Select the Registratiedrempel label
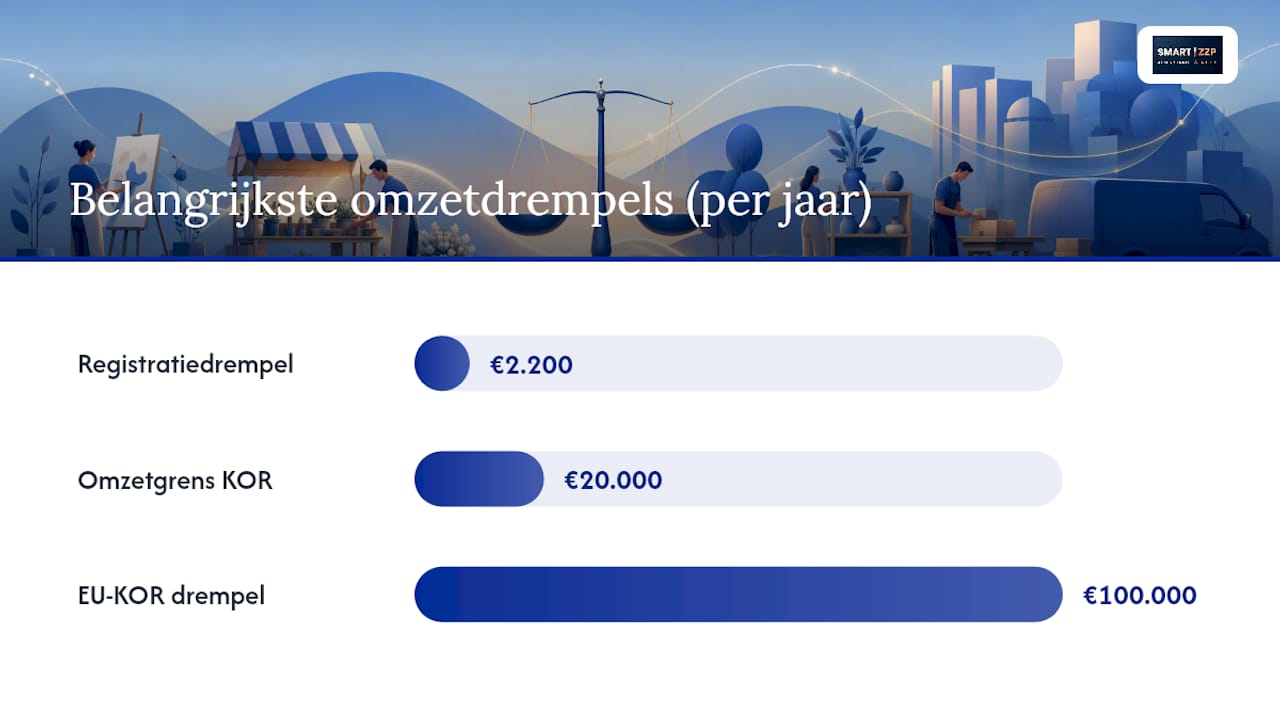The image size is (1280, 720). pyautogui.click(x=186, y=364)
